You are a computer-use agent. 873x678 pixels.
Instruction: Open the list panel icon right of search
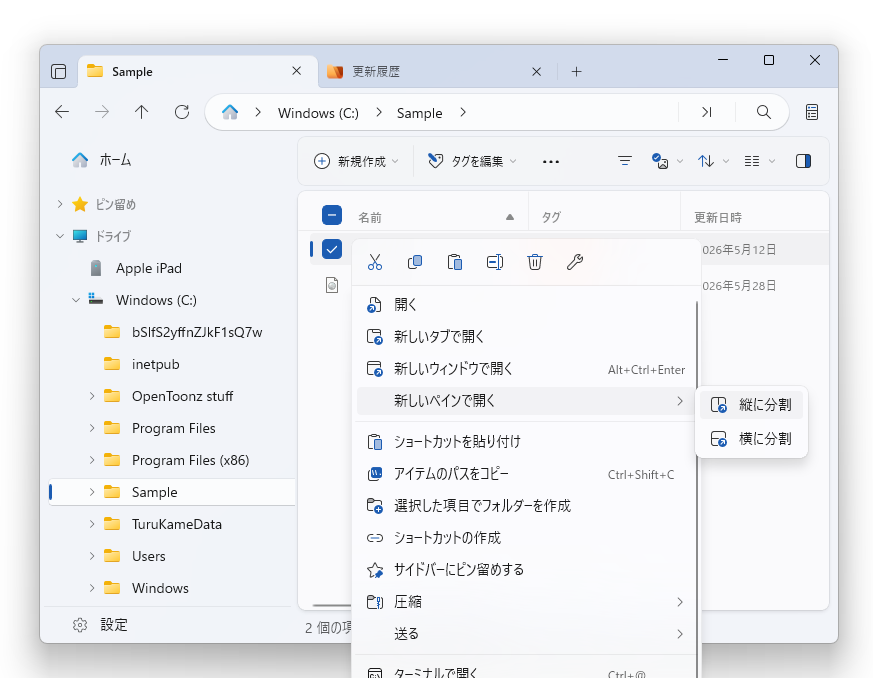pyautogui.click(x=812, y=112)
